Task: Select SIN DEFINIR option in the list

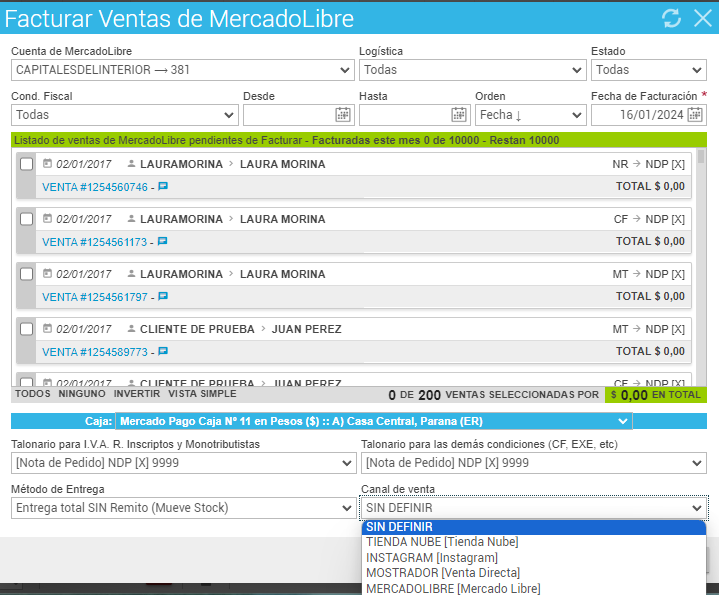Action: click(x=534, y=527)
